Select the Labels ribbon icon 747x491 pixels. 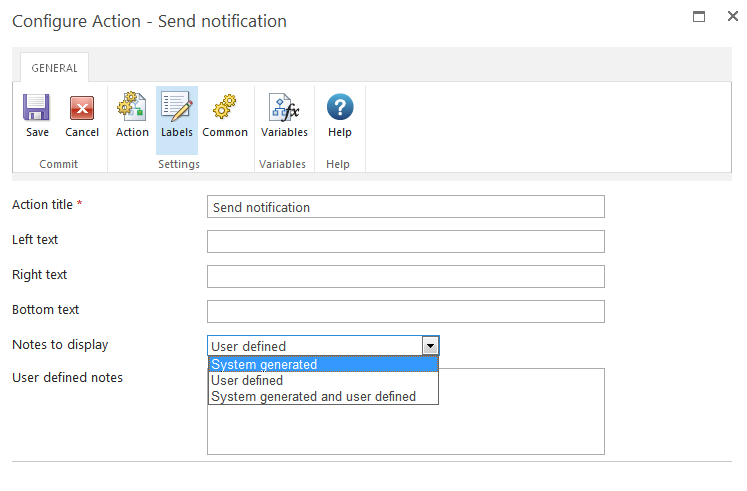(x=177, y=108)
